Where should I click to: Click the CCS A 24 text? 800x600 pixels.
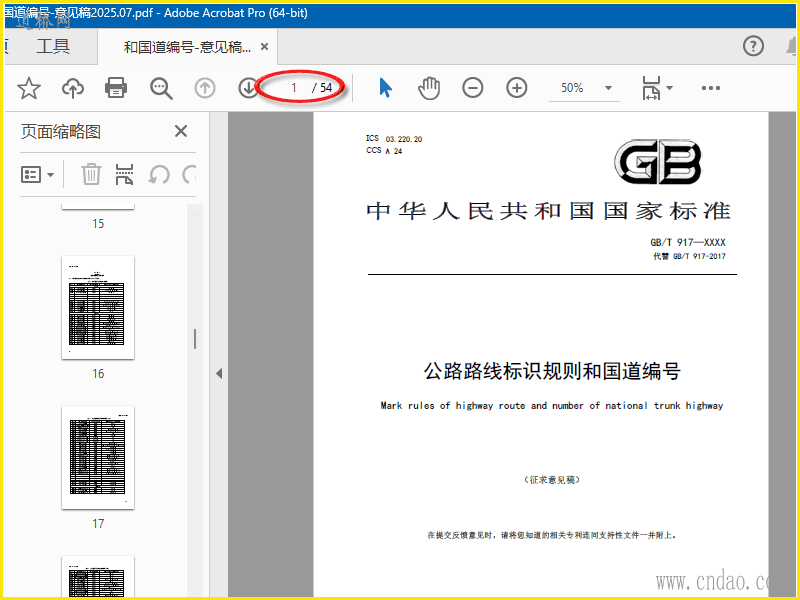coord(384,151)
